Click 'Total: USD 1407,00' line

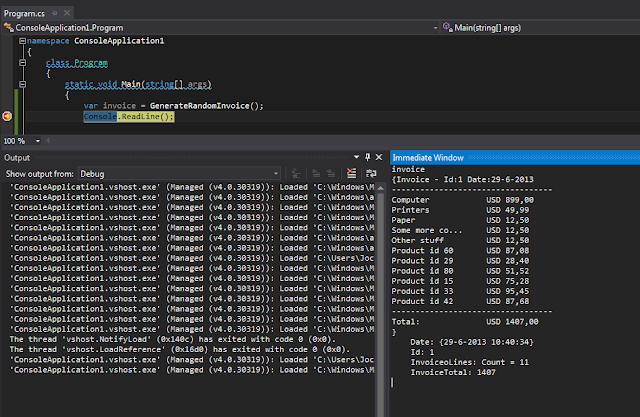[x=465, y=322]
